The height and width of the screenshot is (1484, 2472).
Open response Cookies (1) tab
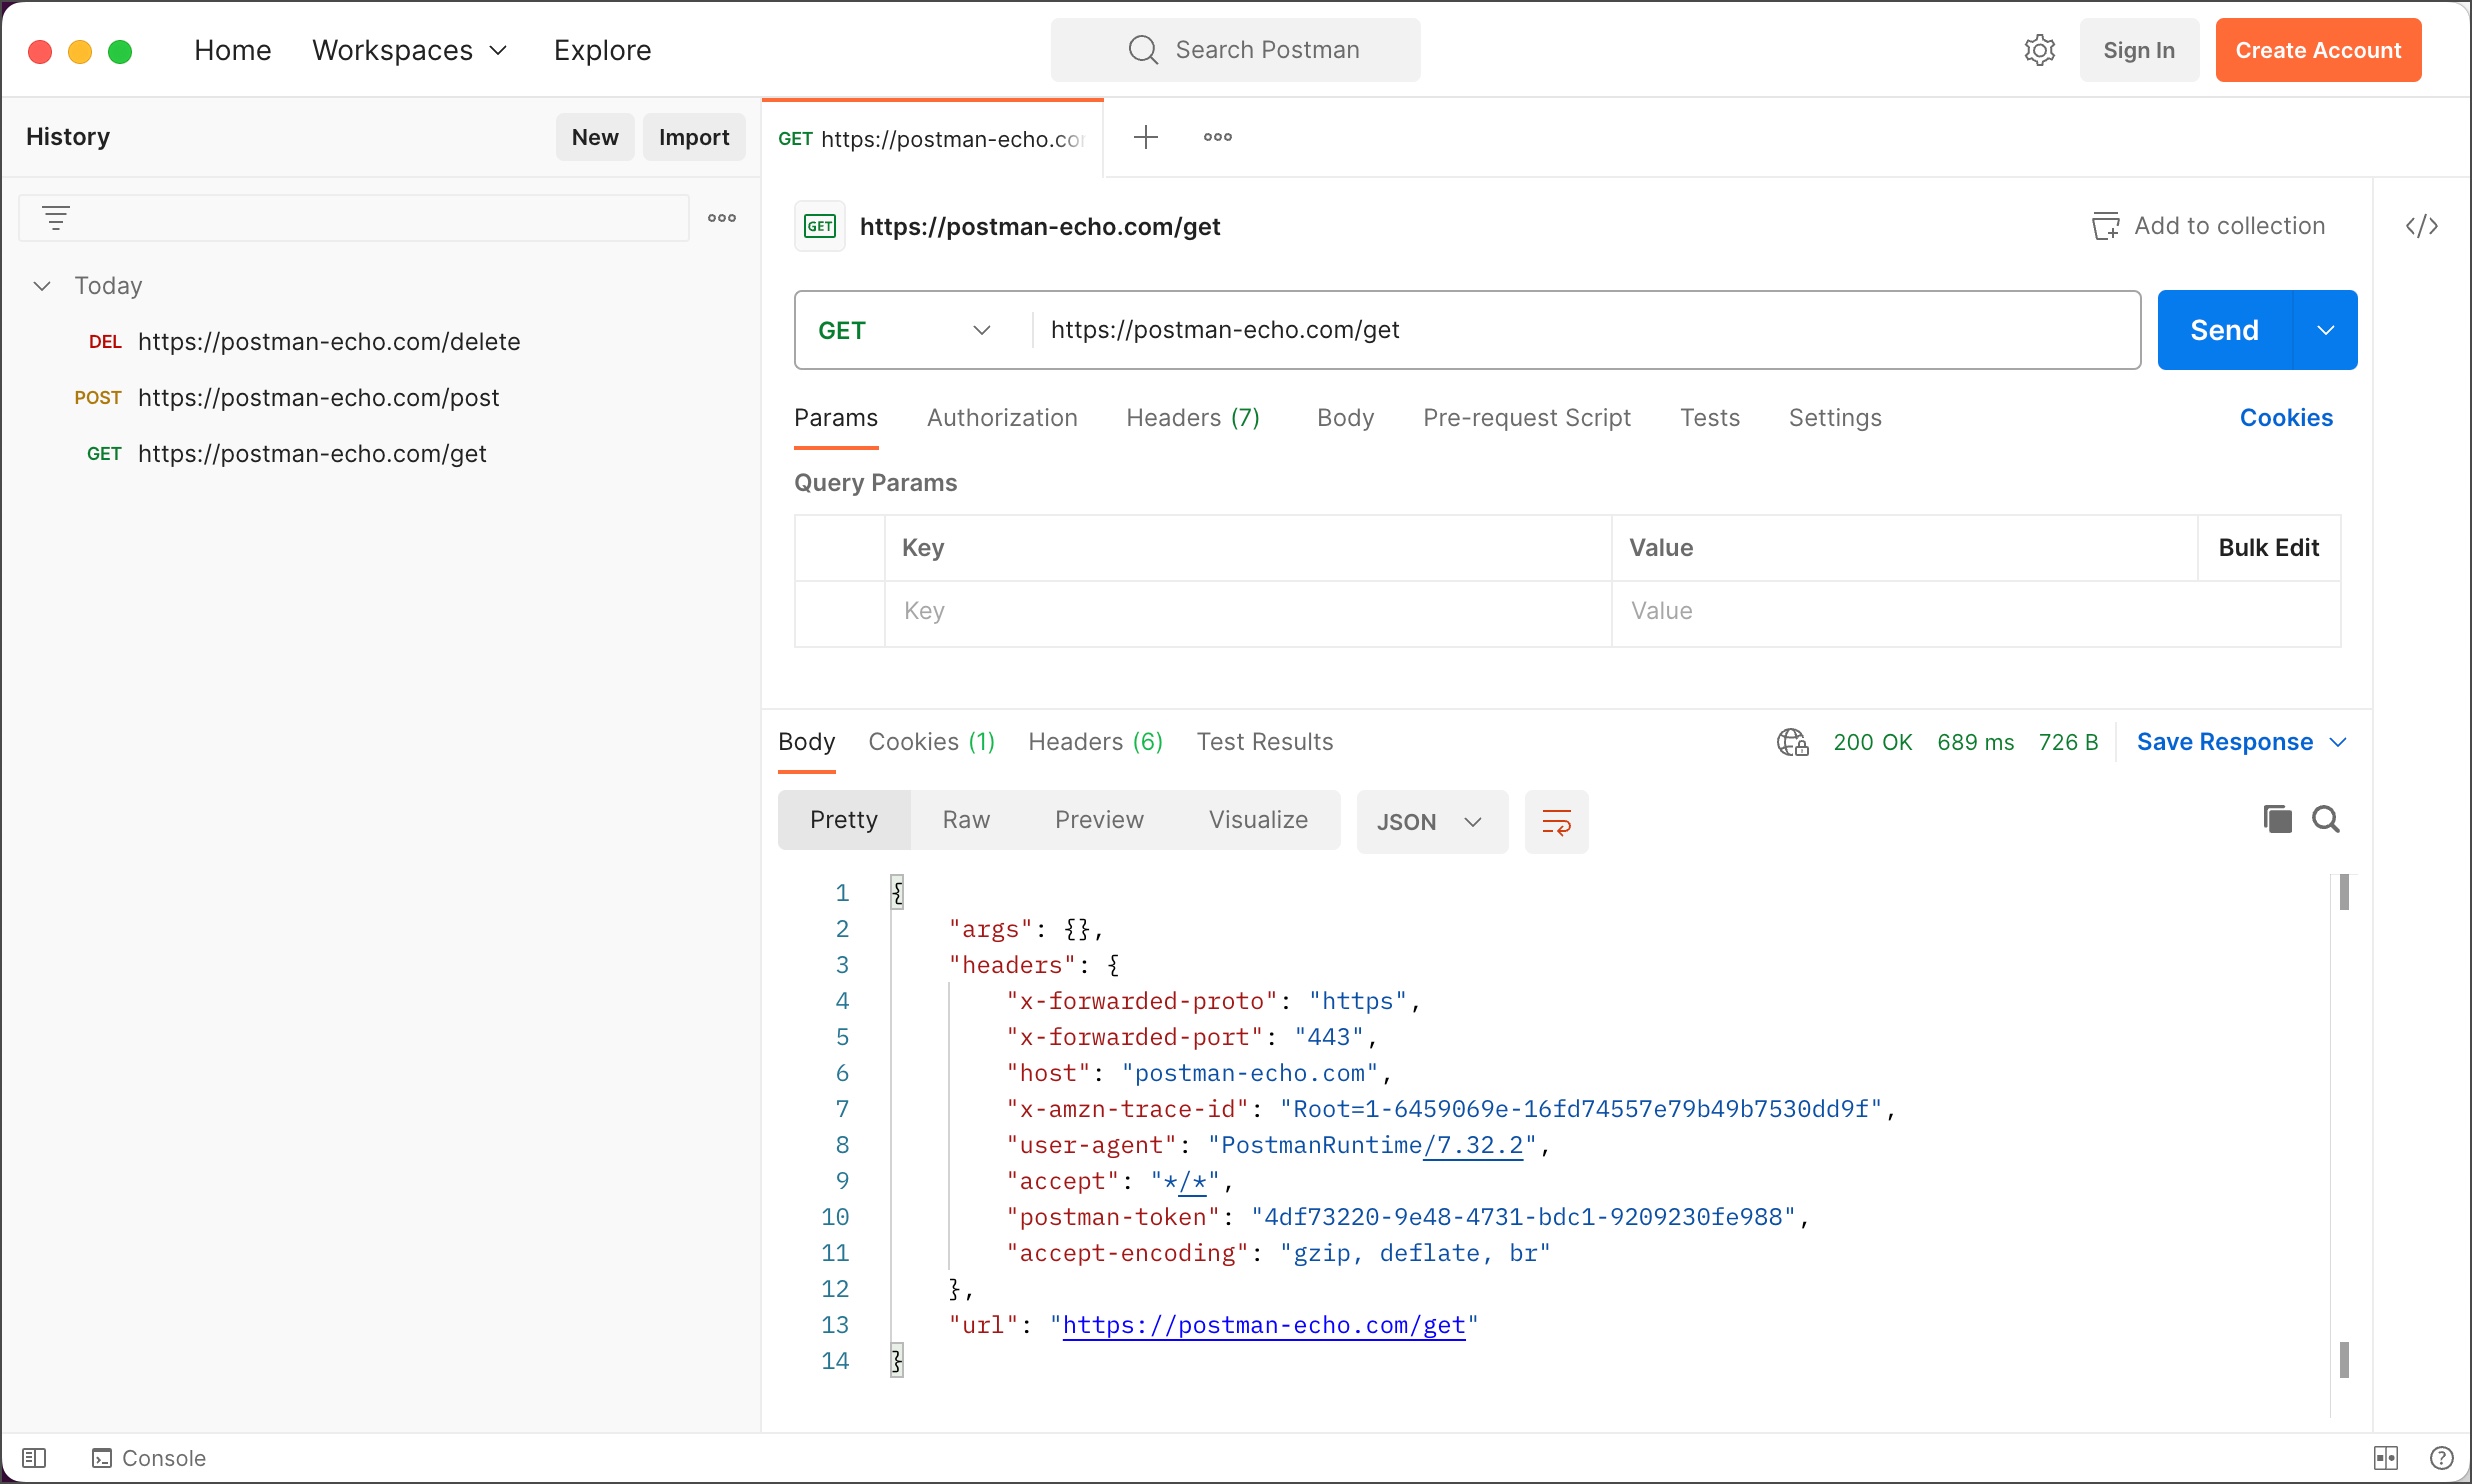click(931, 742)
